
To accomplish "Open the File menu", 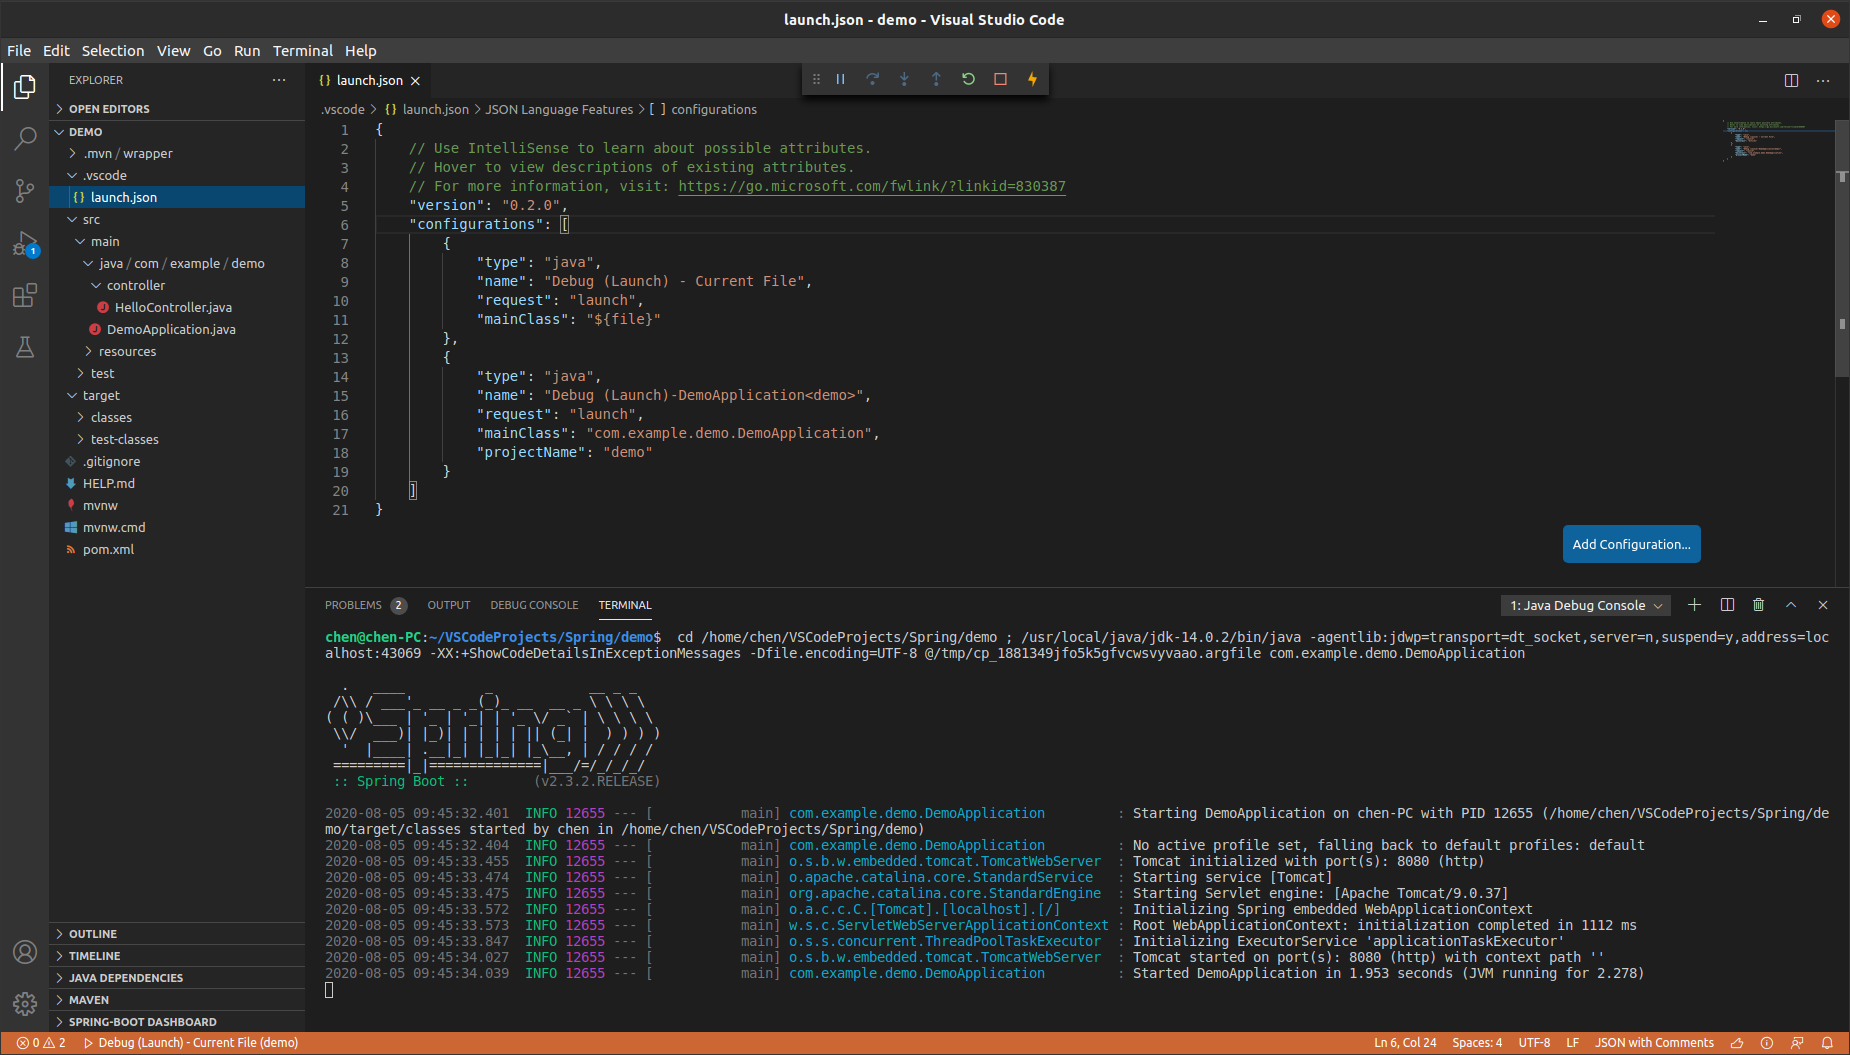I will pyautogui.click(x=19, y=51).
